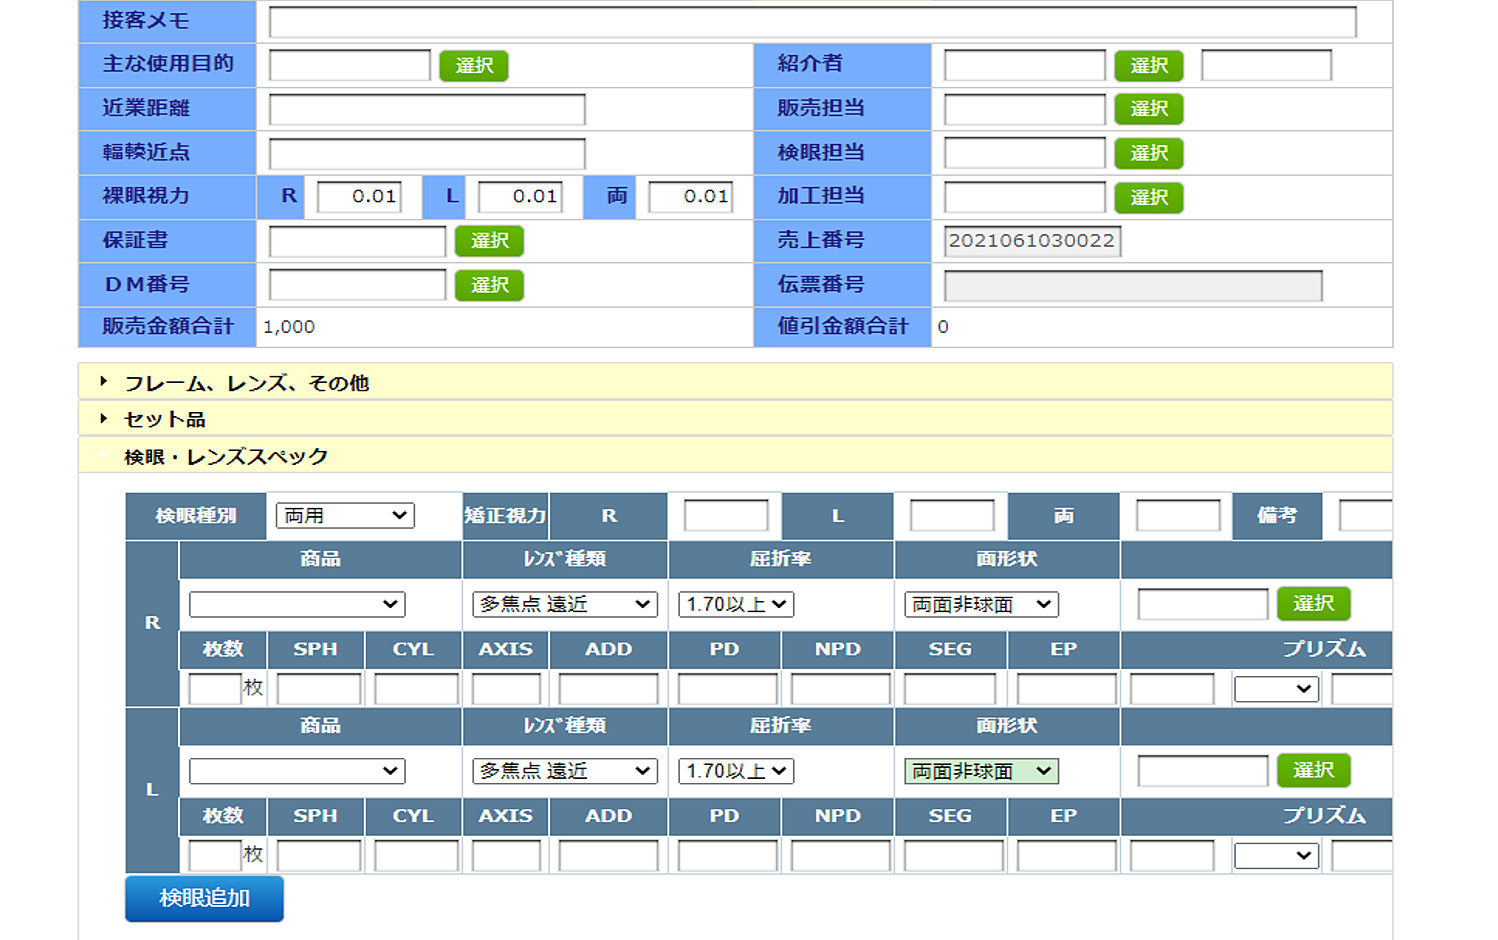Click the 接客メモ text field
Screen dimensions: 1498x940
pyautogui.click(x=812, y=22)
